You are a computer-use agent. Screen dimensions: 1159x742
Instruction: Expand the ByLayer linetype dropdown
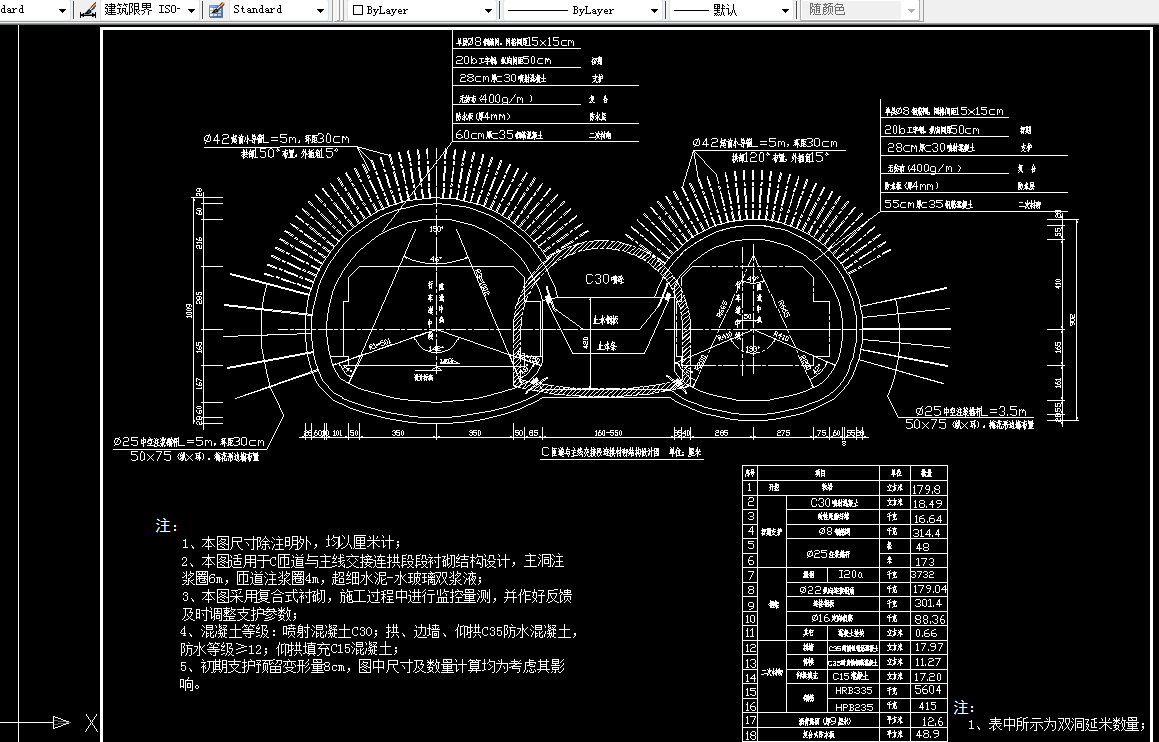pyautogui.click(x=582, y=10)
